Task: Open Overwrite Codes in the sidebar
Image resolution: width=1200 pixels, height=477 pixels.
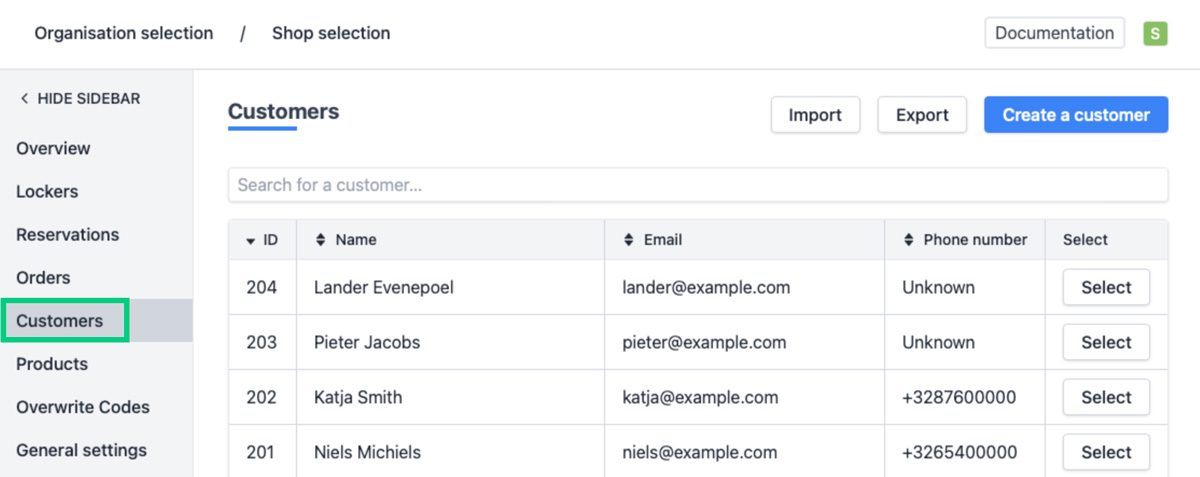Action: point(83,407)
